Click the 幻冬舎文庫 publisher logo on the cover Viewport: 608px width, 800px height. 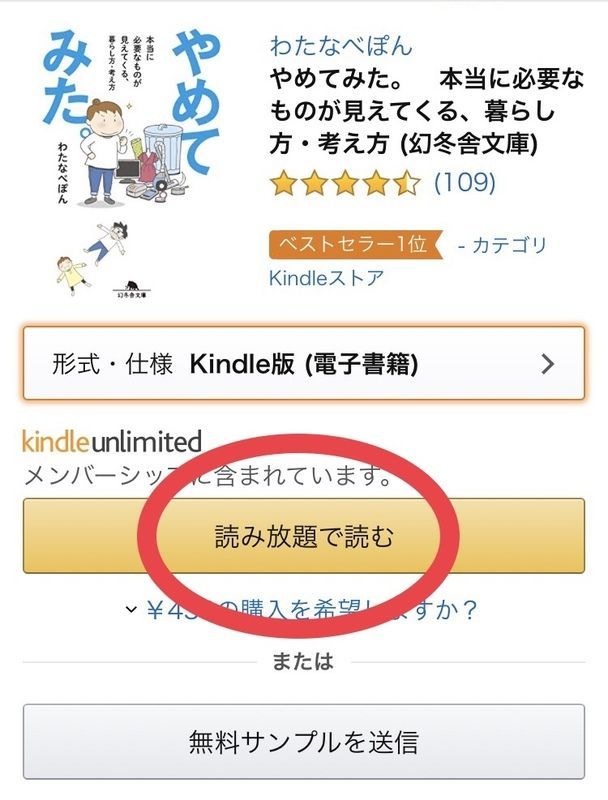[132, 289]
